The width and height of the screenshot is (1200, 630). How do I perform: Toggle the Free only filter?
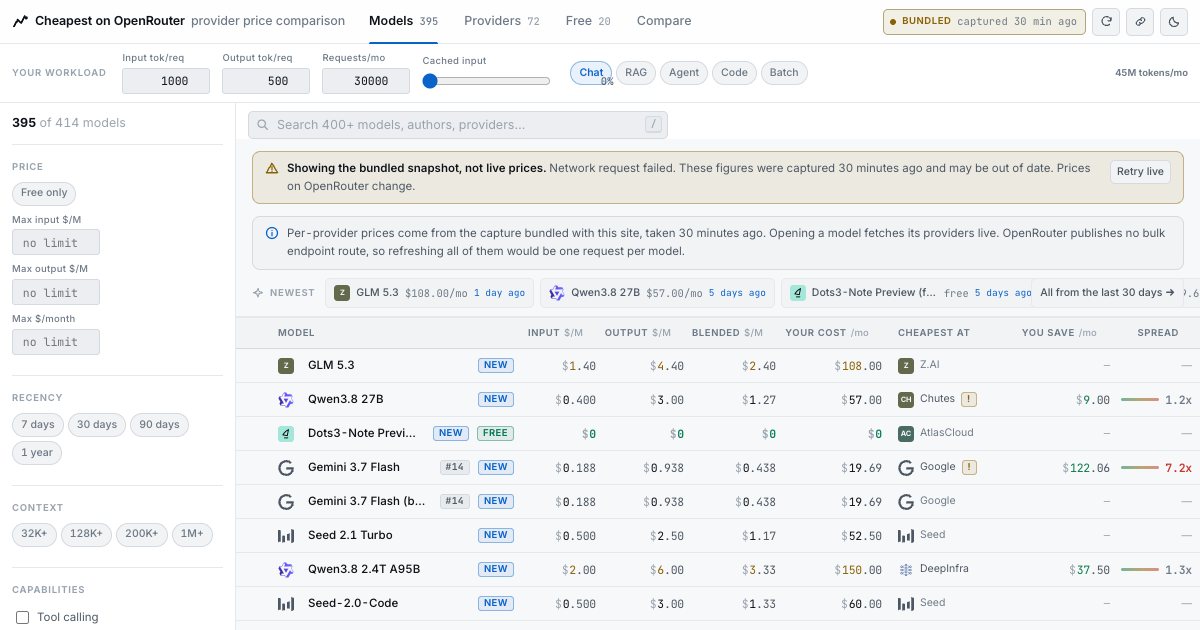(44, 193)
